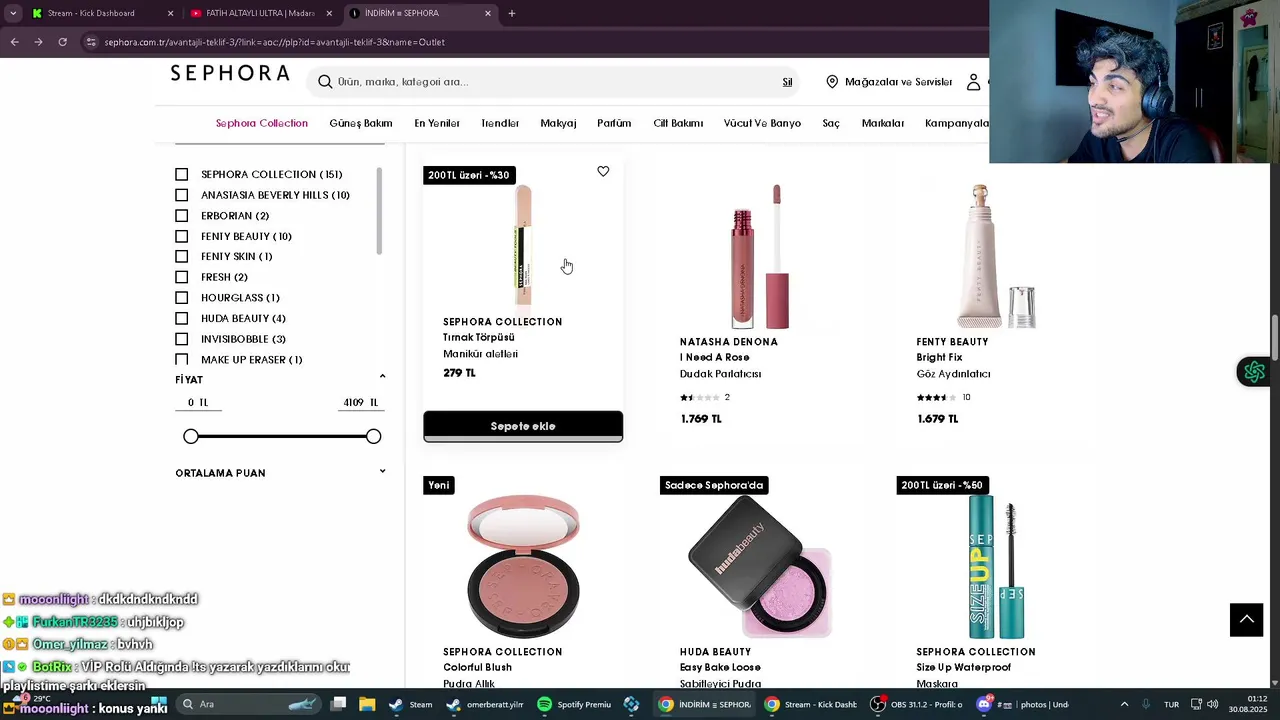Open File Explorer from the taskbar
Screen dimensions: 1280x720
[367, 704]
